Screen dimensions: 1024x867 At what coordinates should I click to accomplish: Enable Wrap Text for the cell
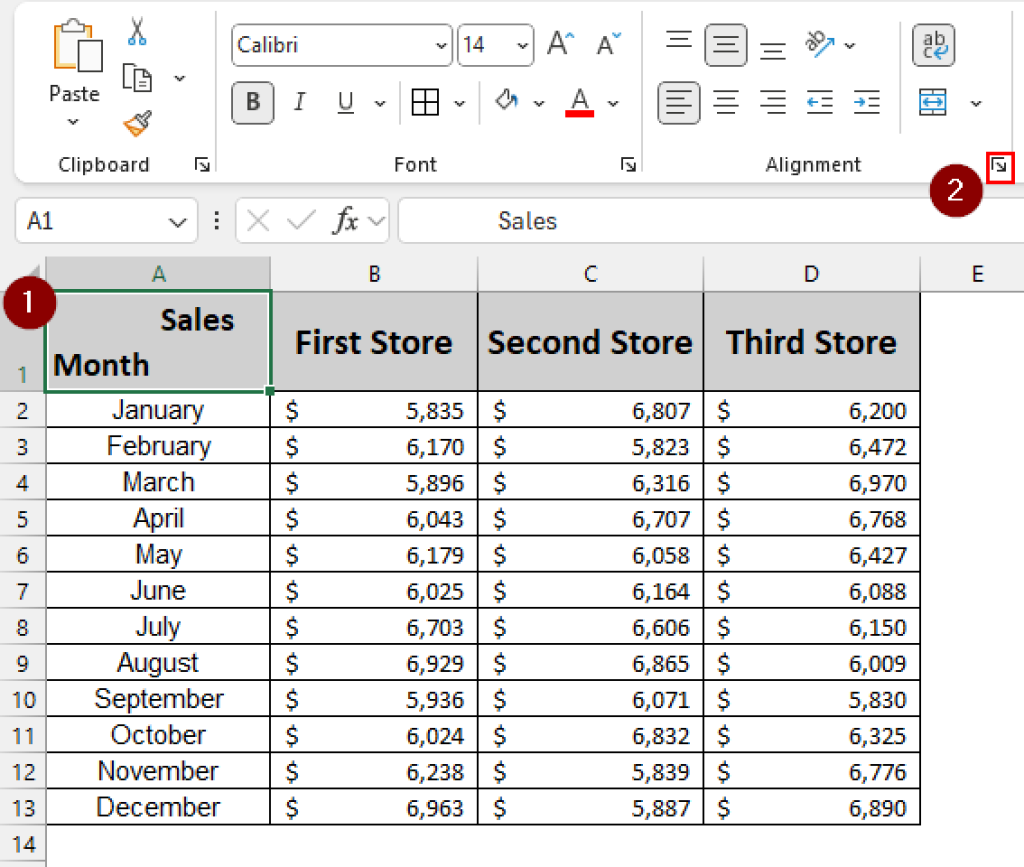933,45
